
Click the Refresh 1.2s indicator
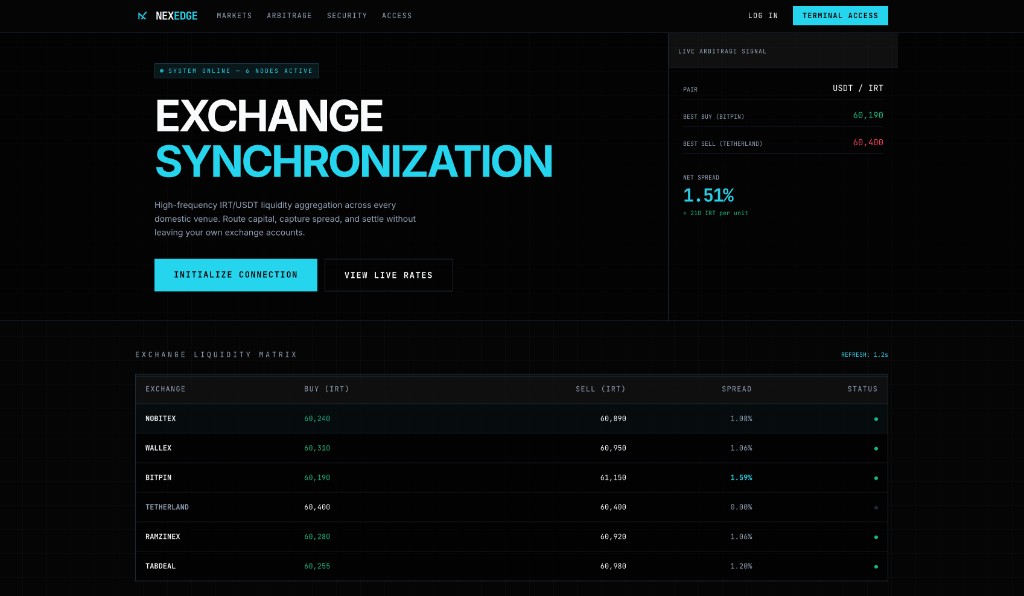pos(865,354)
